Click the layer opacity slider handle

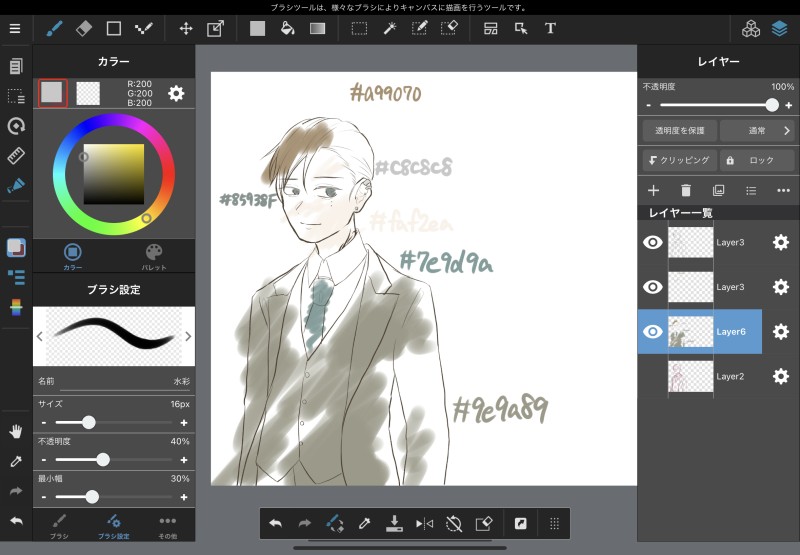[772, 105]
